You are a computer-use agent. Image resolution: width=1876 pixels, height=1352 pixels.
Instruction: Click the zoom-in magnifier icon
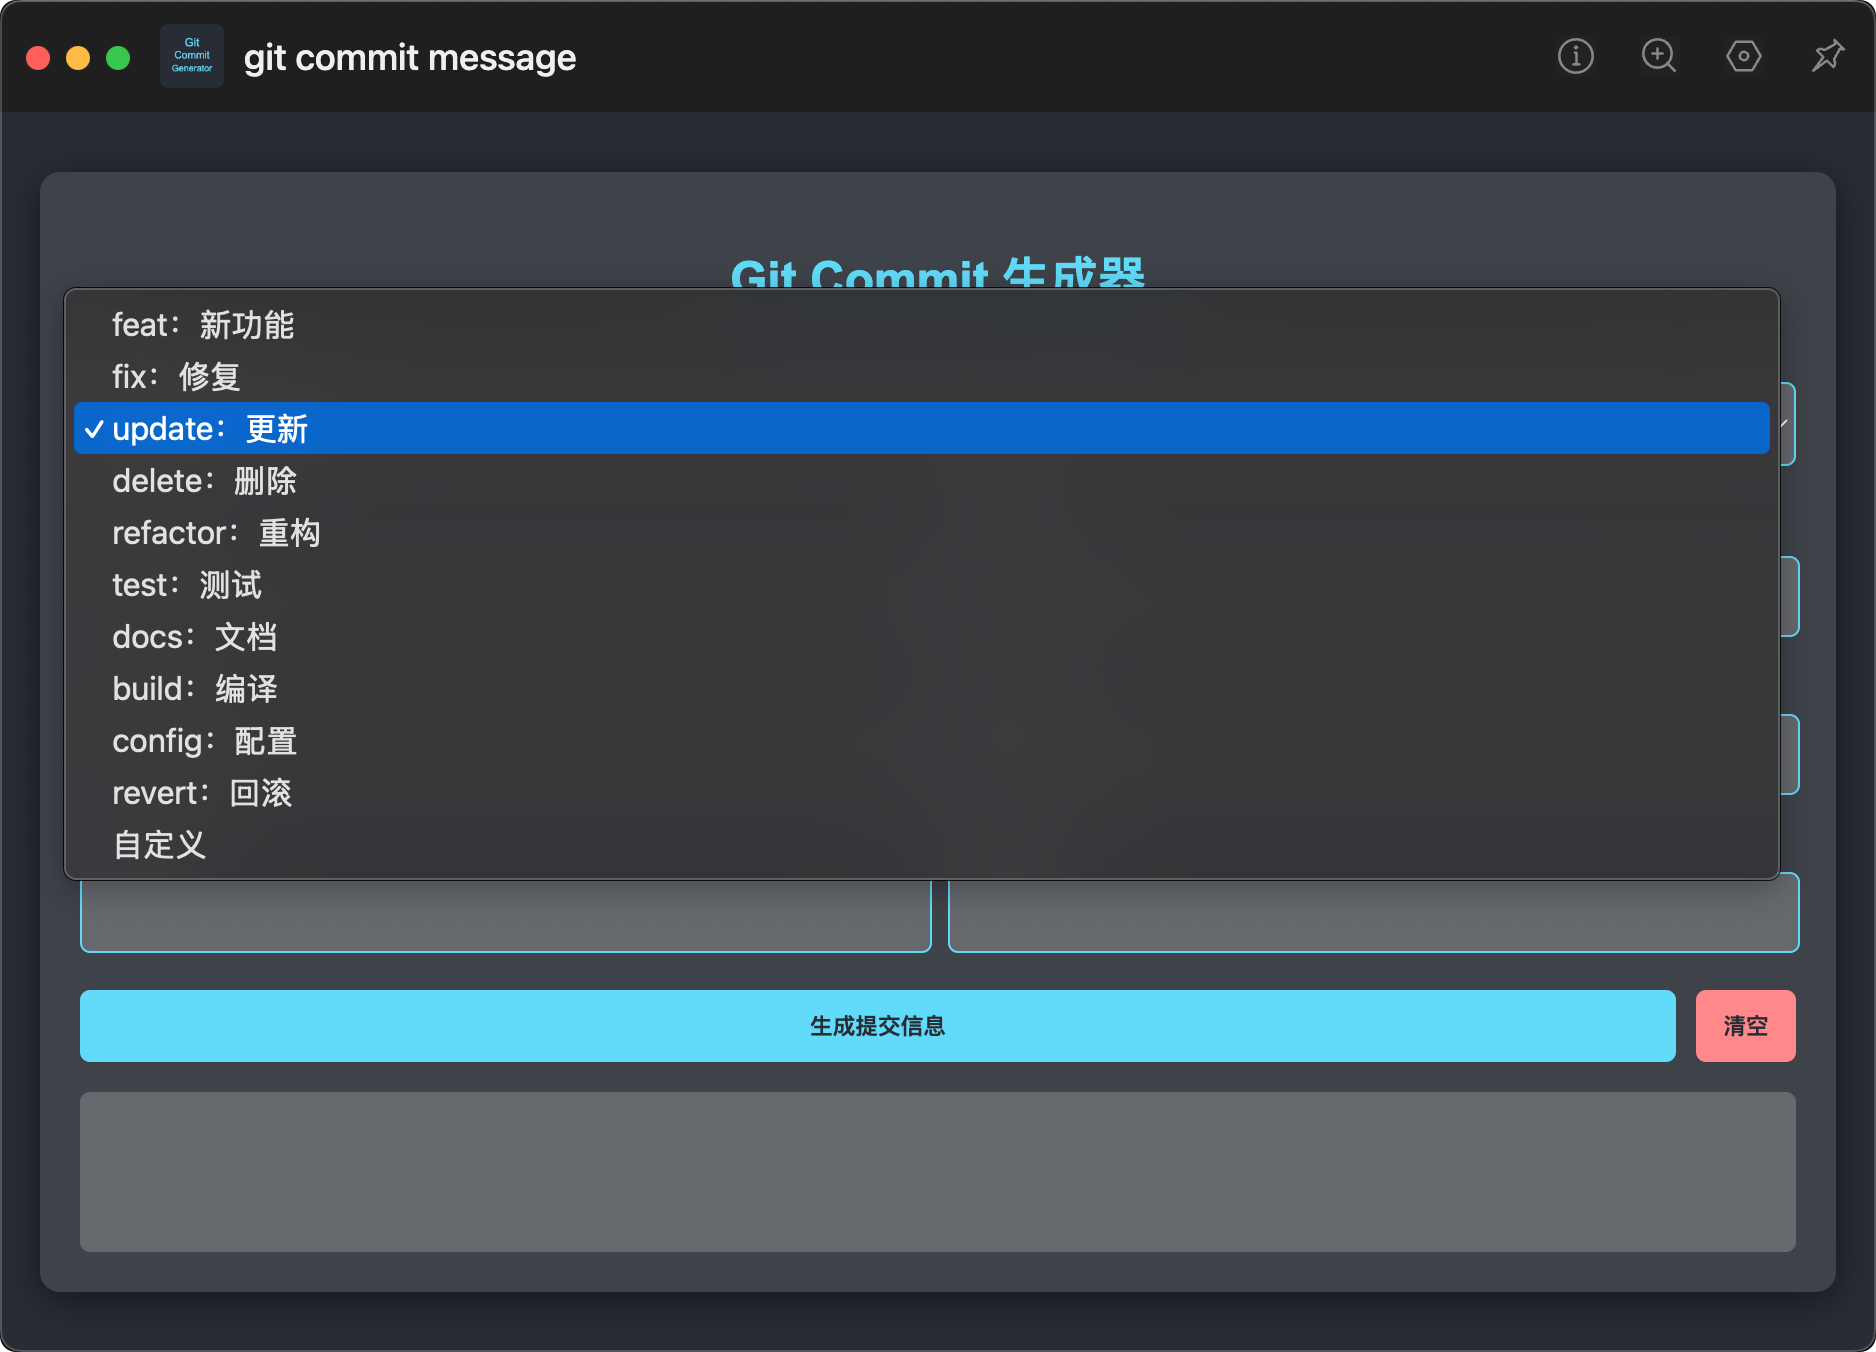[x=1659, y=56]
